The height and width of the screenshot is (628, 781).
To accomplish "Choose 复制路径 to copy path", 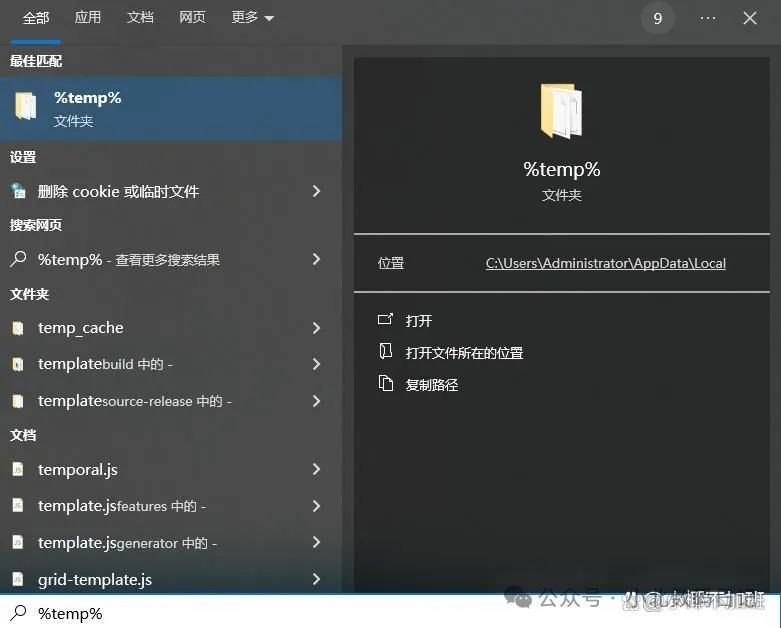I will tap(432, 384).
